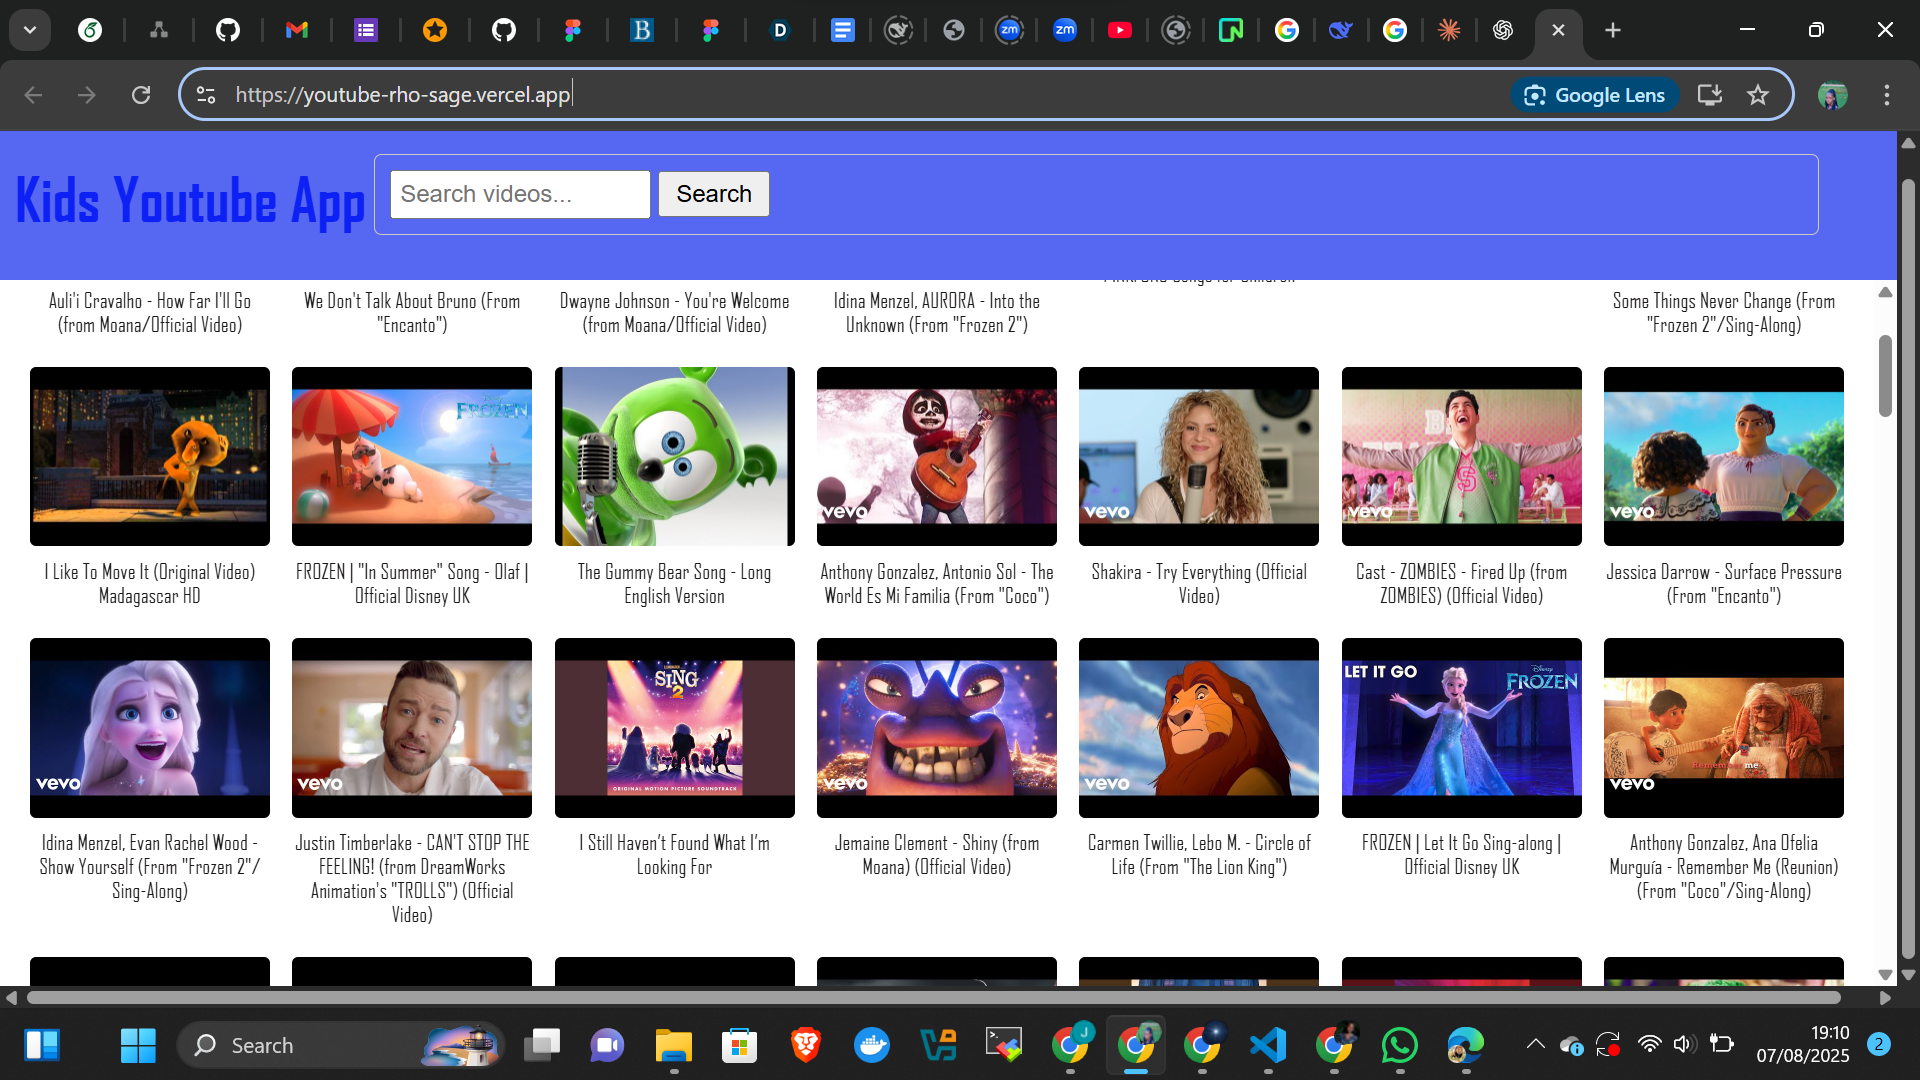
Task: Click the horizontal scrollbar at bottom
Action: pyautogui.click(x=934, y=997)
